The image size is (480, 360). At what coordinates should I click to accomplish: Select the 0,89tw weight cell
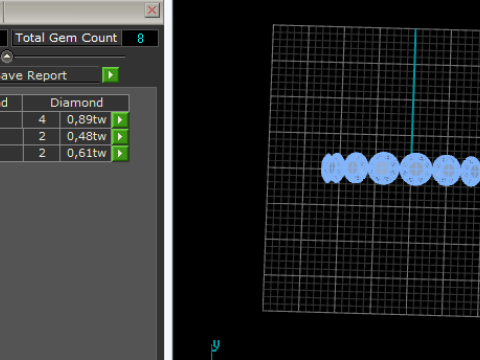[x=86, y=120]
